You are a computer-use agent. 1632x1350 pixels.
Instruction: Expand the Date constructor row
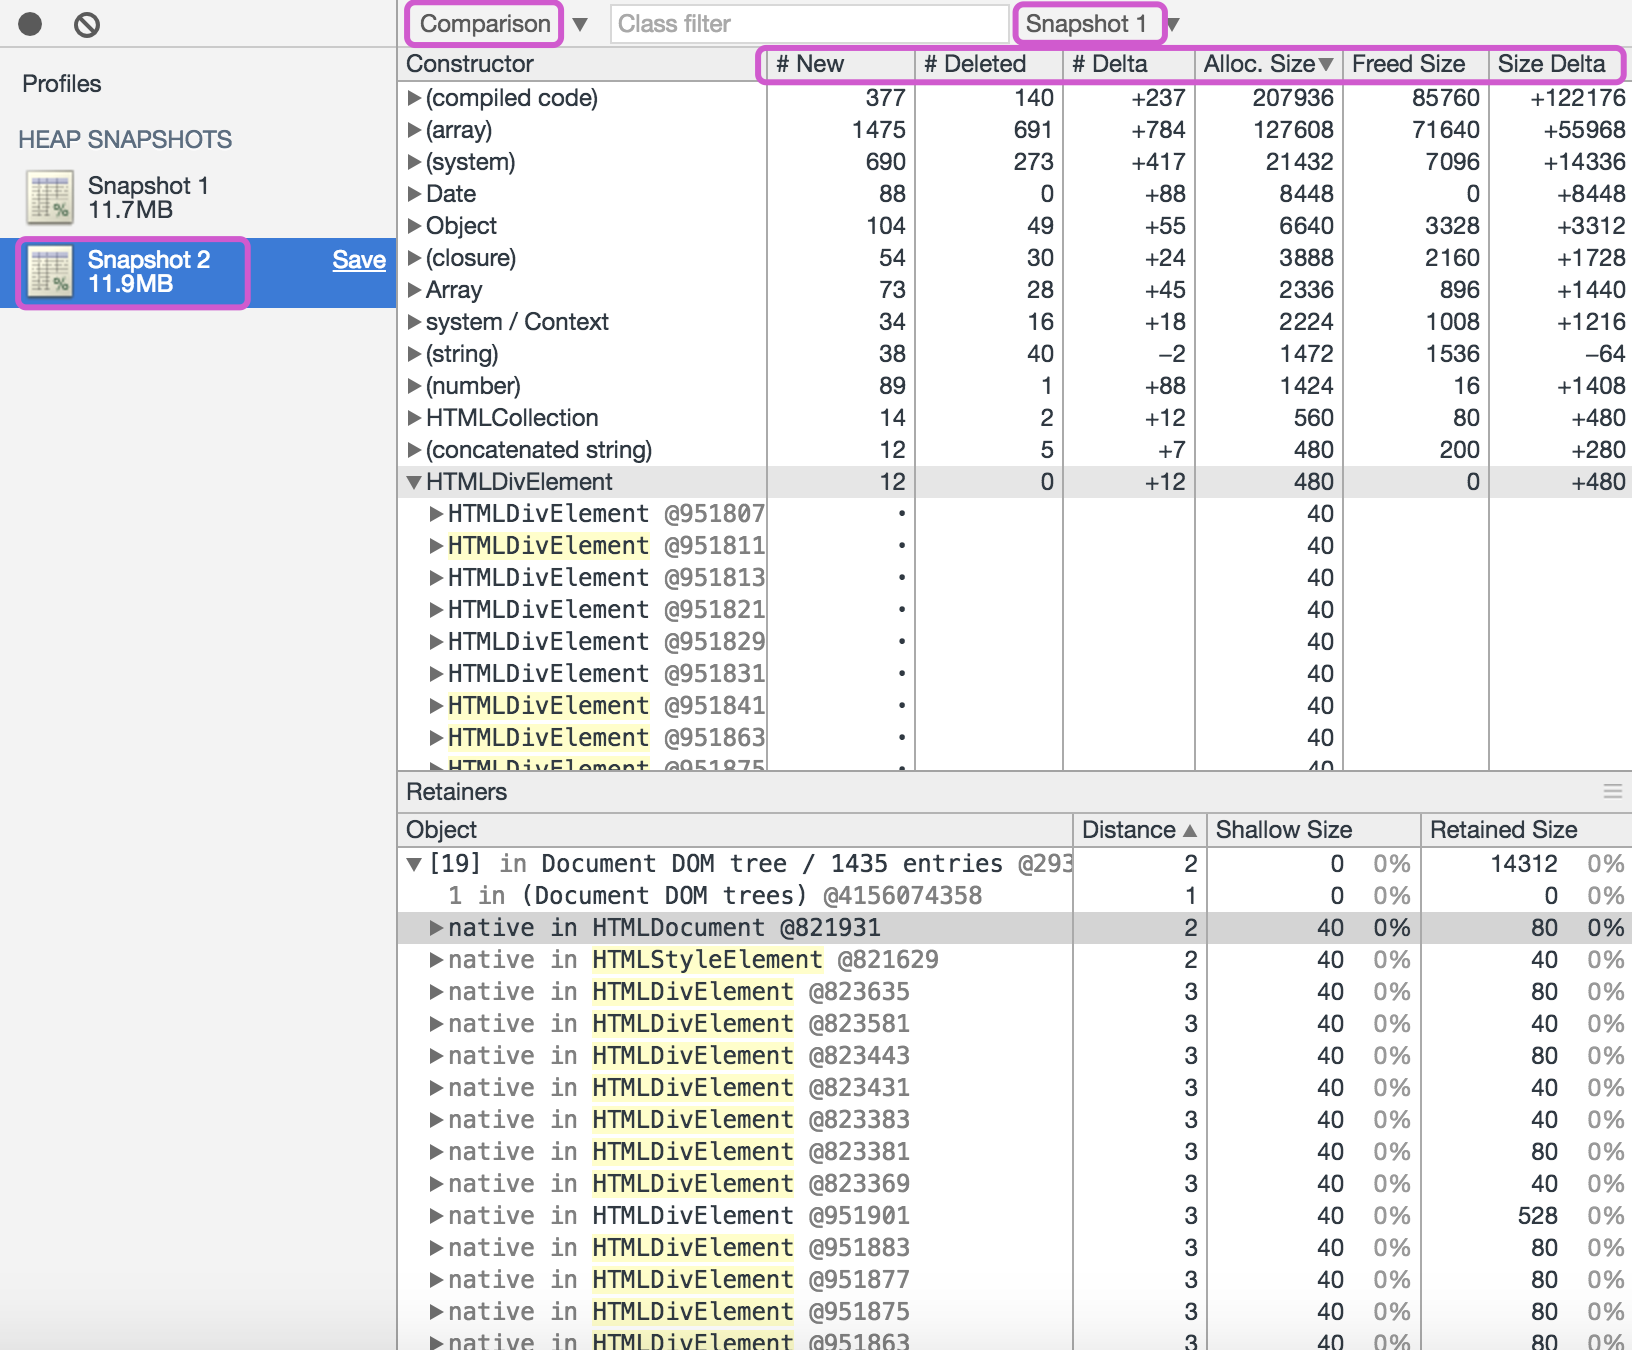[414, 194]
